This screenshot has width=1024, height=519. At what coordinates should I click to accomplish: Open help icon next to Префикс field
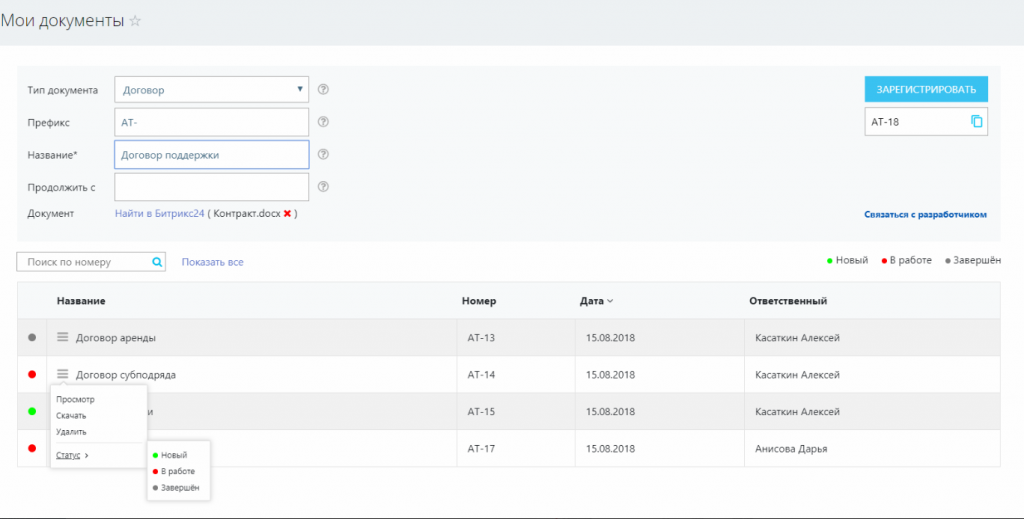coord(323,121)
